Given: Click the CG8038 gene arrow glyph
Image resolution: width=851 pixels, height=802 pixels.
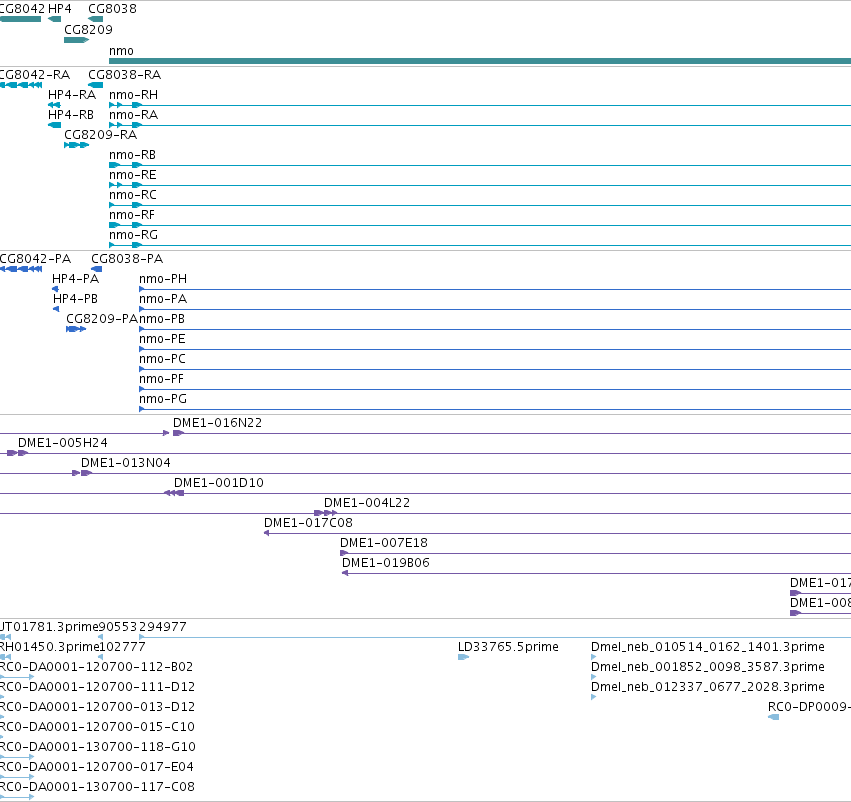Looking at the screenshot, I should click(96, 19).
